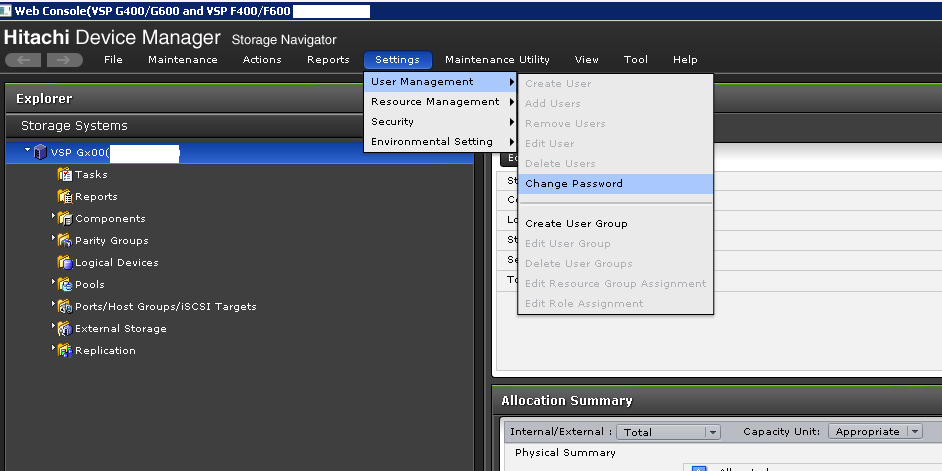The height and width of the screenshot is (471, 942).
Task: Choose Change Password from the submenu
Action: point(615,184)
